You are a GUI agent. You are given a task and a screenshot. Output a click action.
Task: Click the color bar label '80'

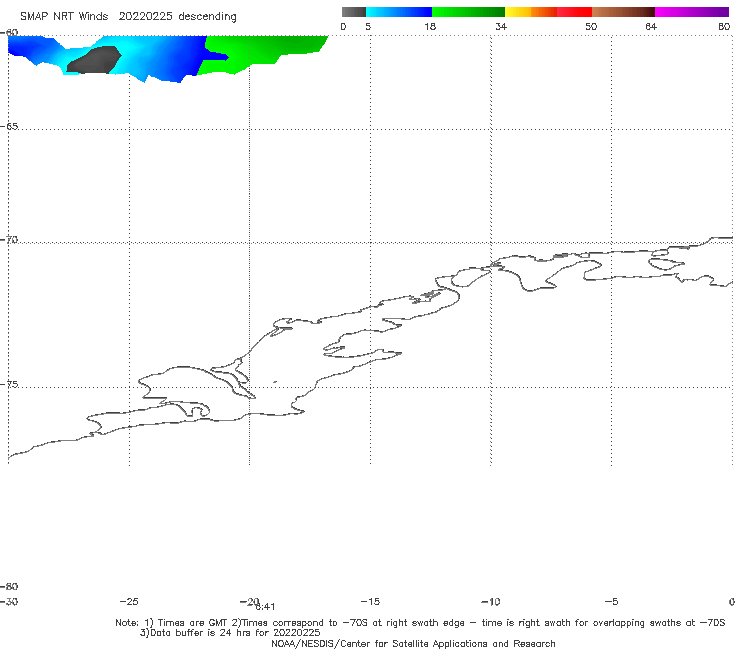pos(724,26)
